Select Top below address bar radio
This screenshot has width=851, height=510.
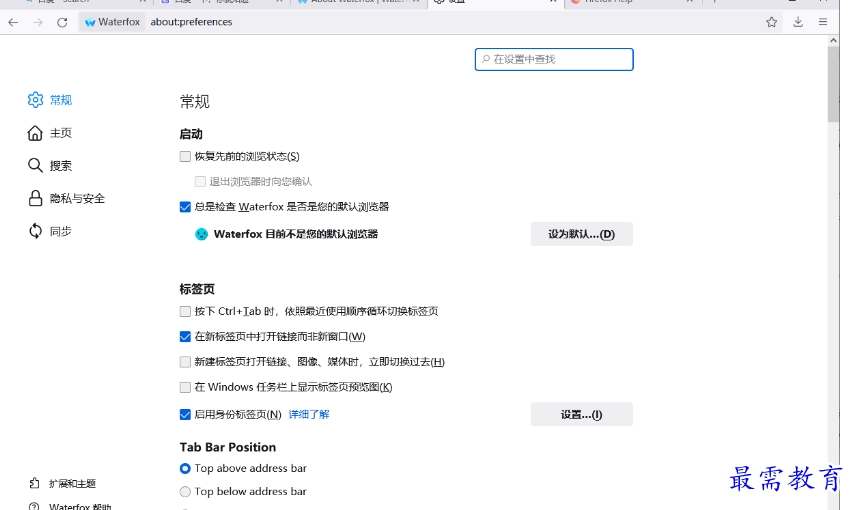click(x=185, y=492)
